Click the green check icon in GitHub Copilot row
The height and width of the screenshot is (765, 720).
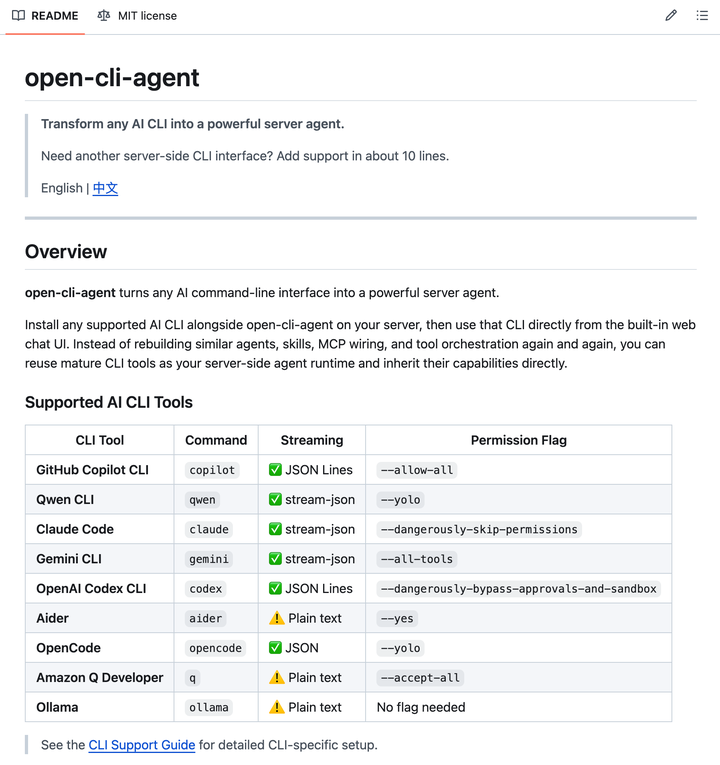click(x=275, y=469)
